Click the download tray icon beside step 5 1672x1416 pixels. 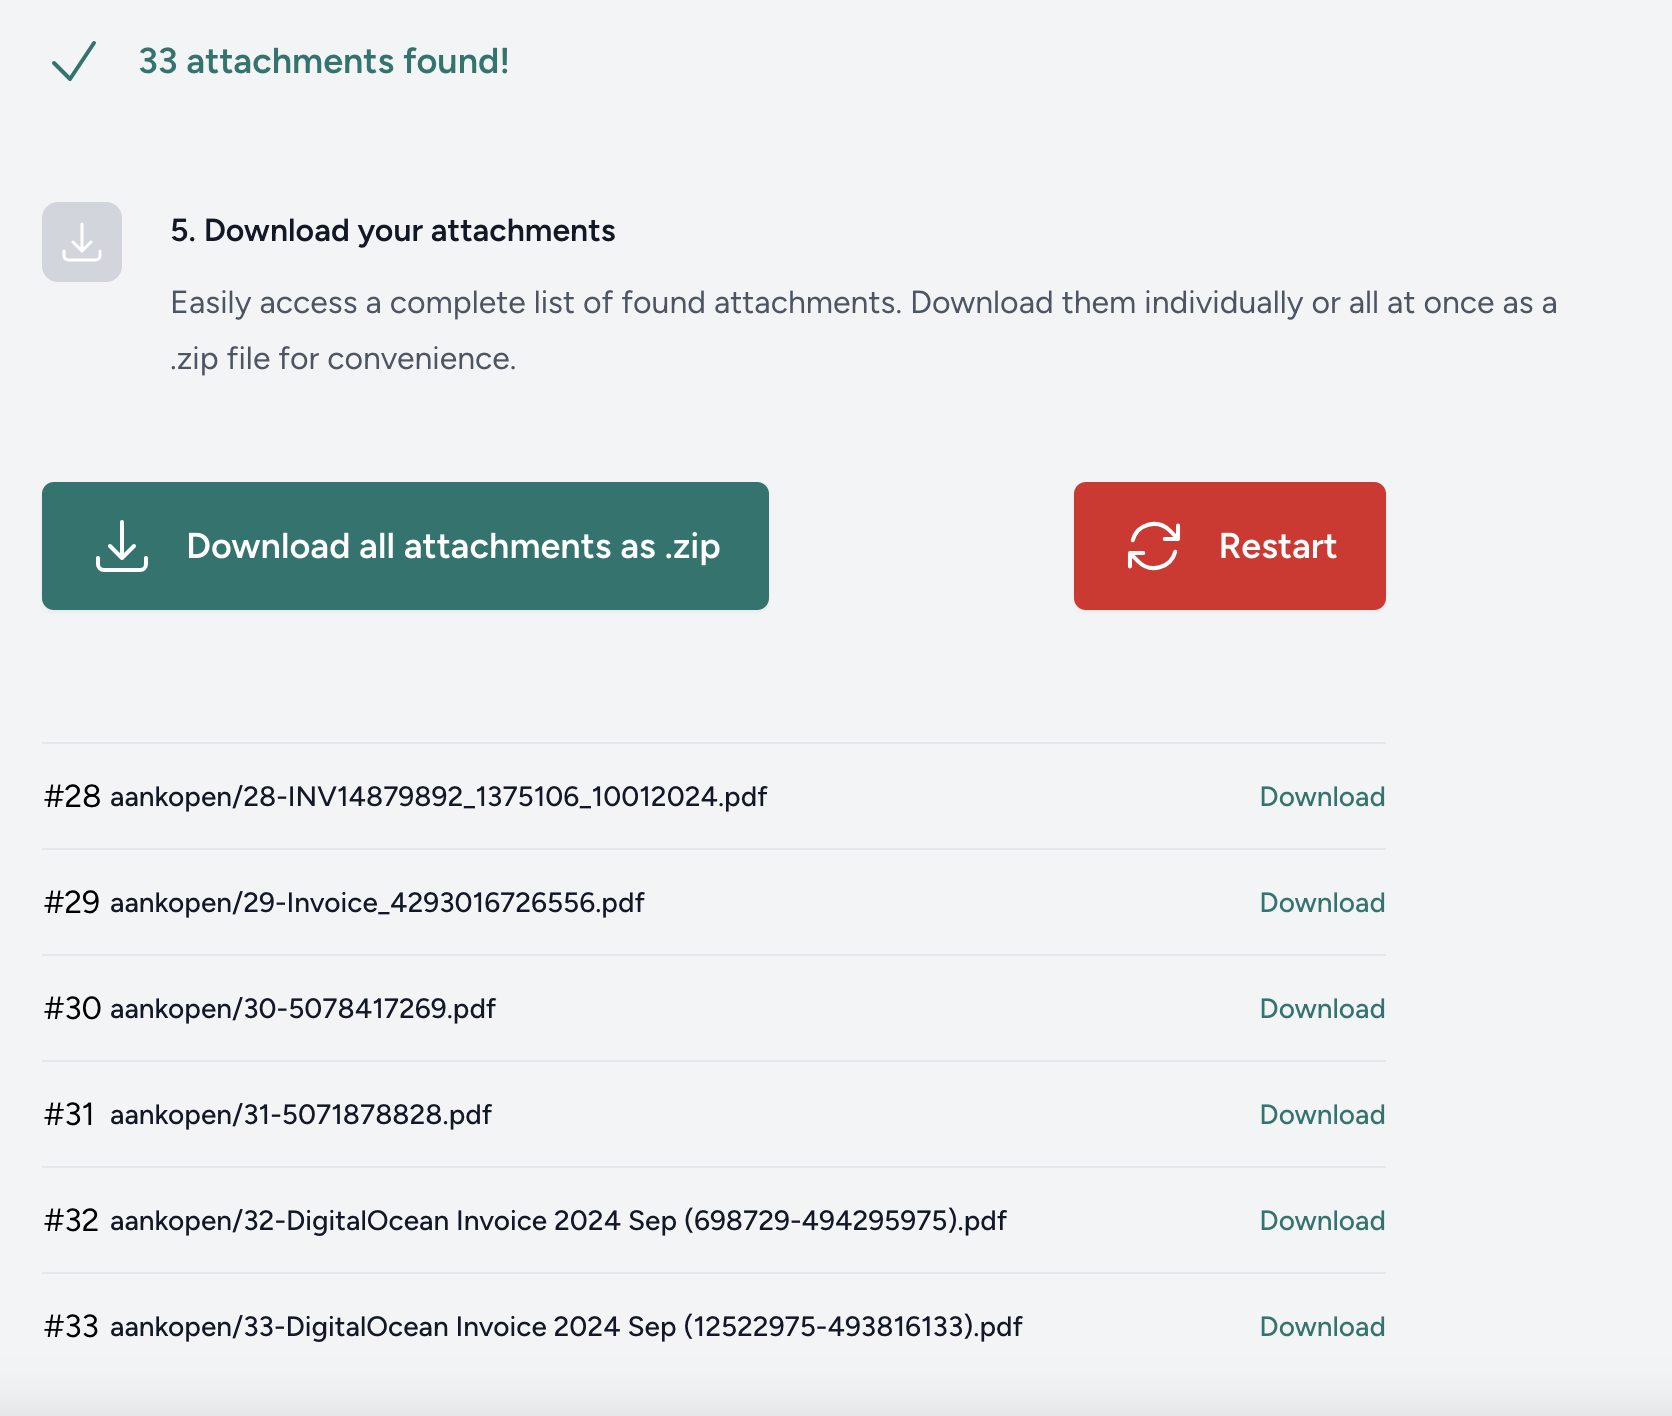(82, 242)
